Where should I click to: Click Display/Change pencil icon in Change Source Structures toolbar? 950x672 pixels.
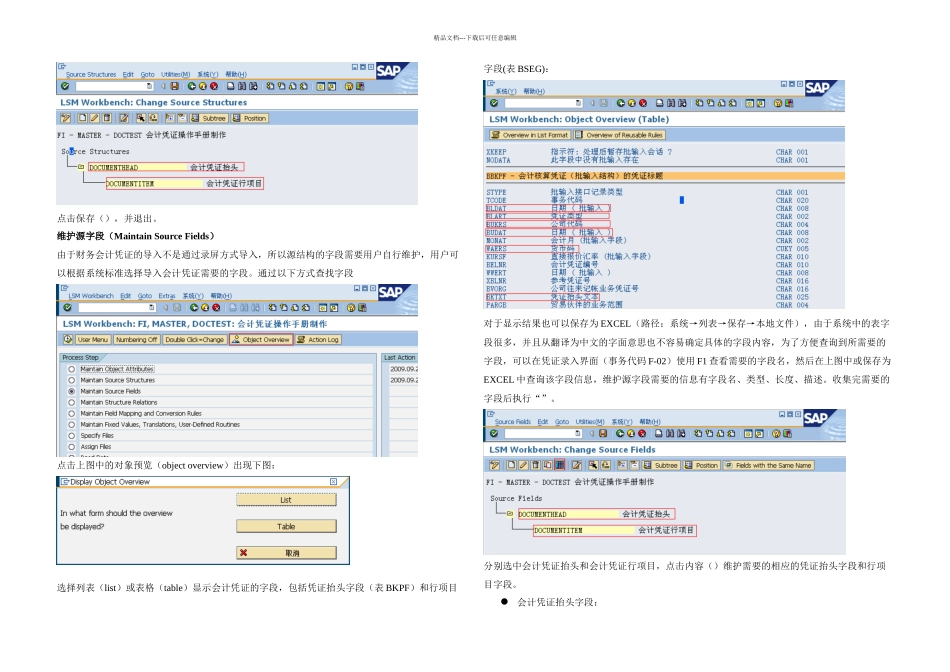tap(65, 118)
